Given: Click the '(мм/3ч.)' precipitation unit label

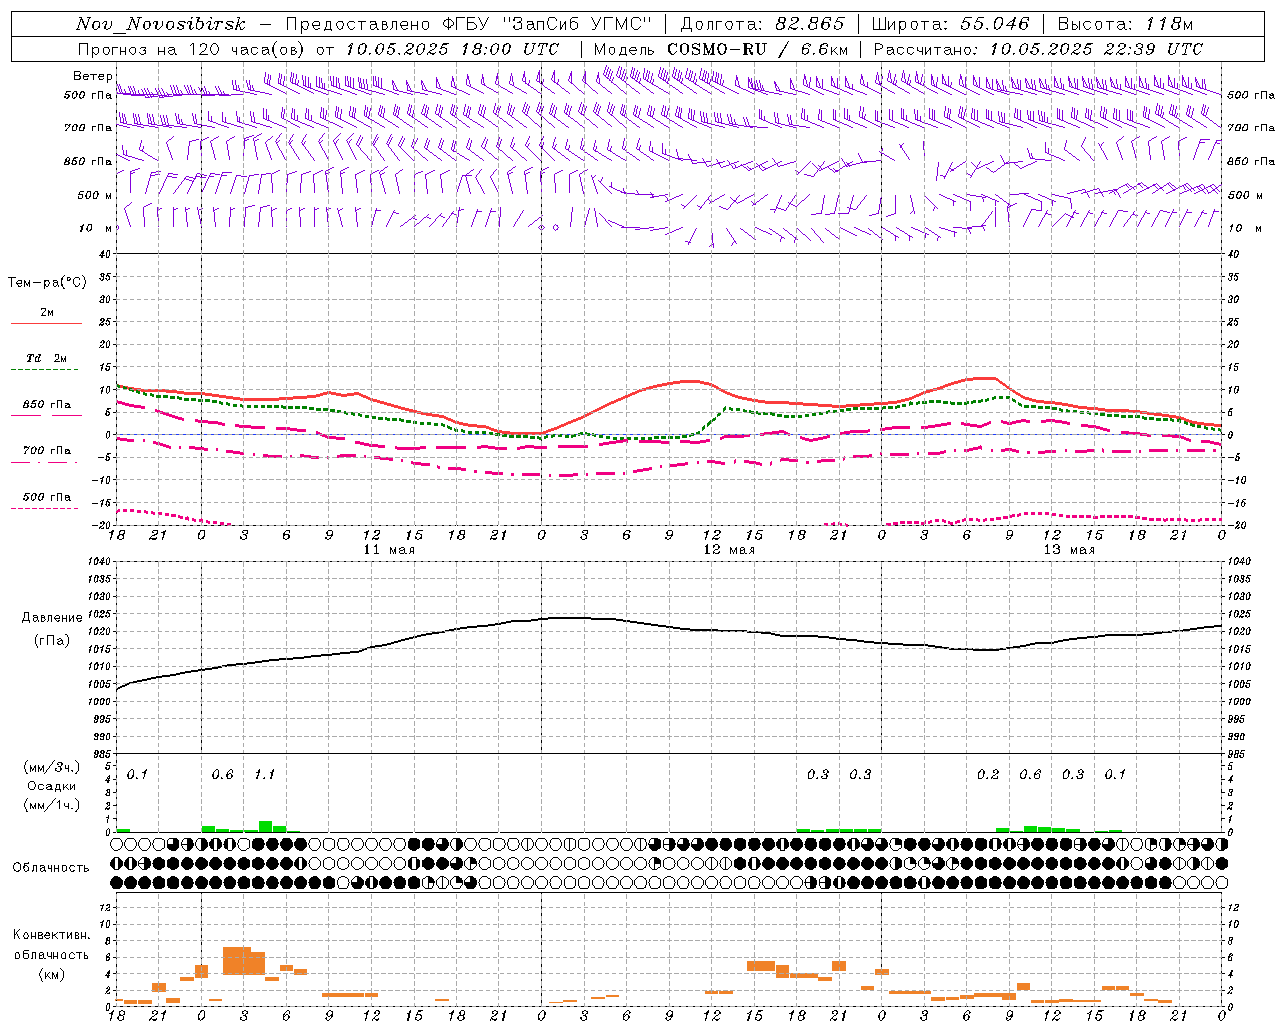Looking at the screenshot, I should 52,768.
